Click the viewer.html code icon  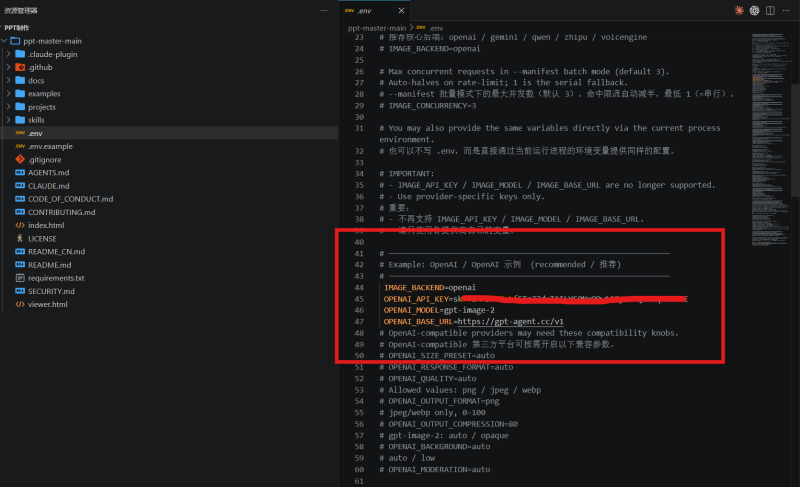click(x=20, y=304)
